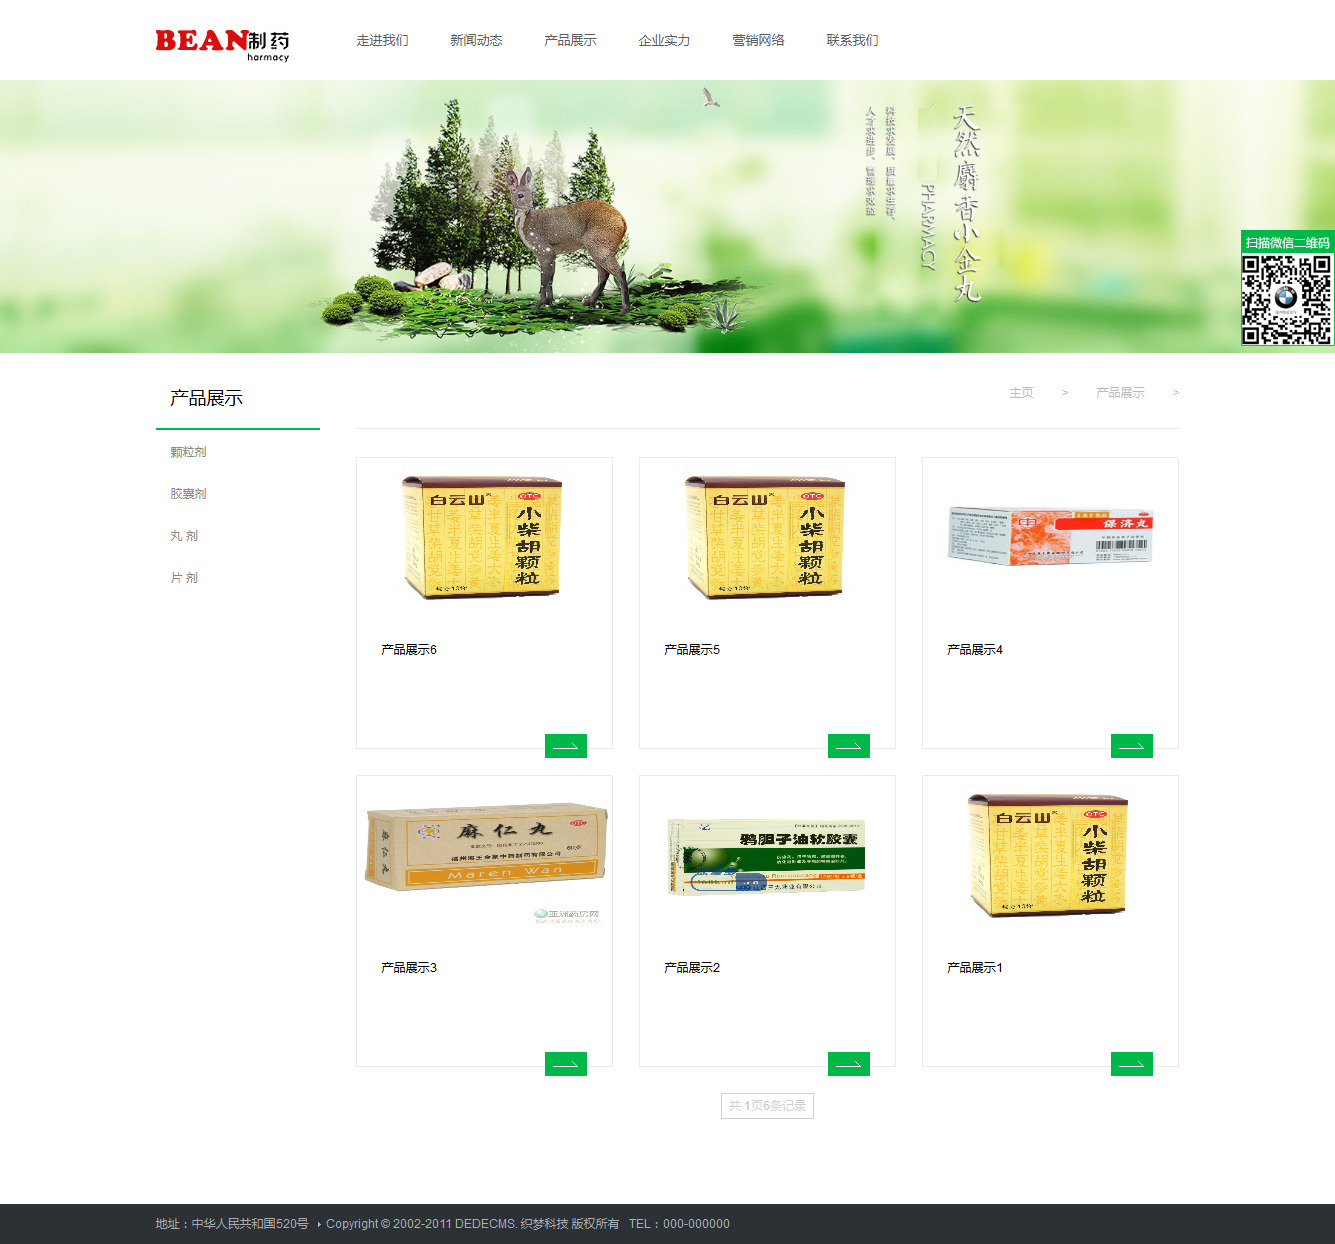Choose the 丸 剂 sidebar category
Viewport: 1335px width, 1244px height.
(x=184, y=536)
